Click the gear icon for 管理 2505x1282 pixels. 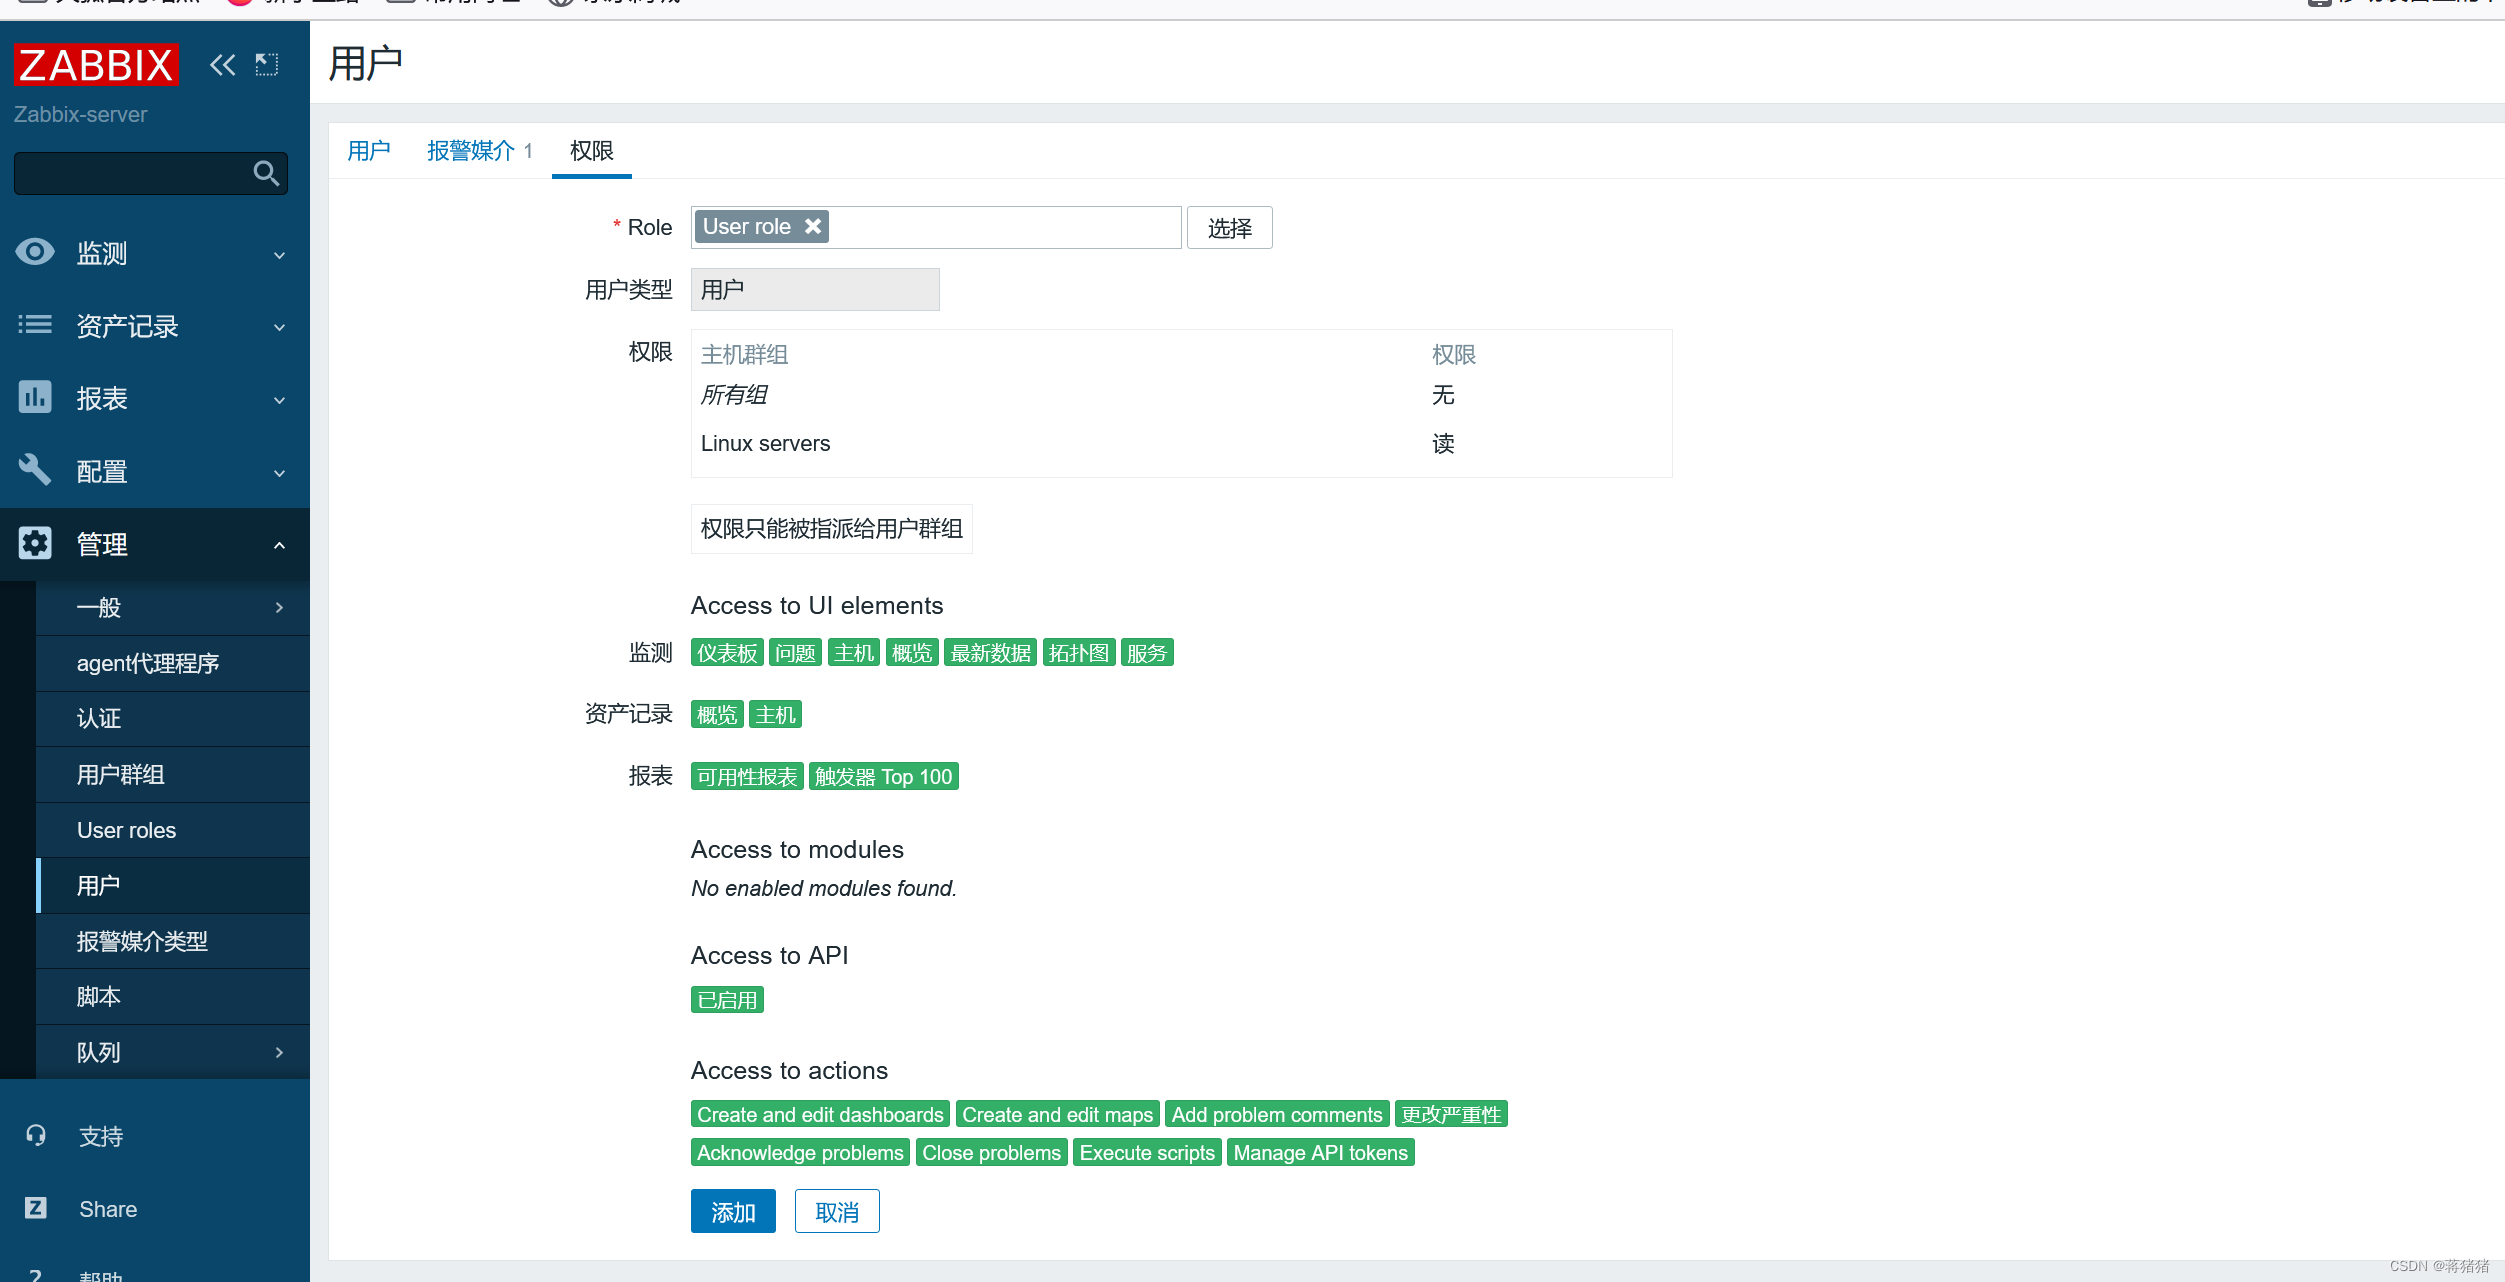click(x=35, y=543)
